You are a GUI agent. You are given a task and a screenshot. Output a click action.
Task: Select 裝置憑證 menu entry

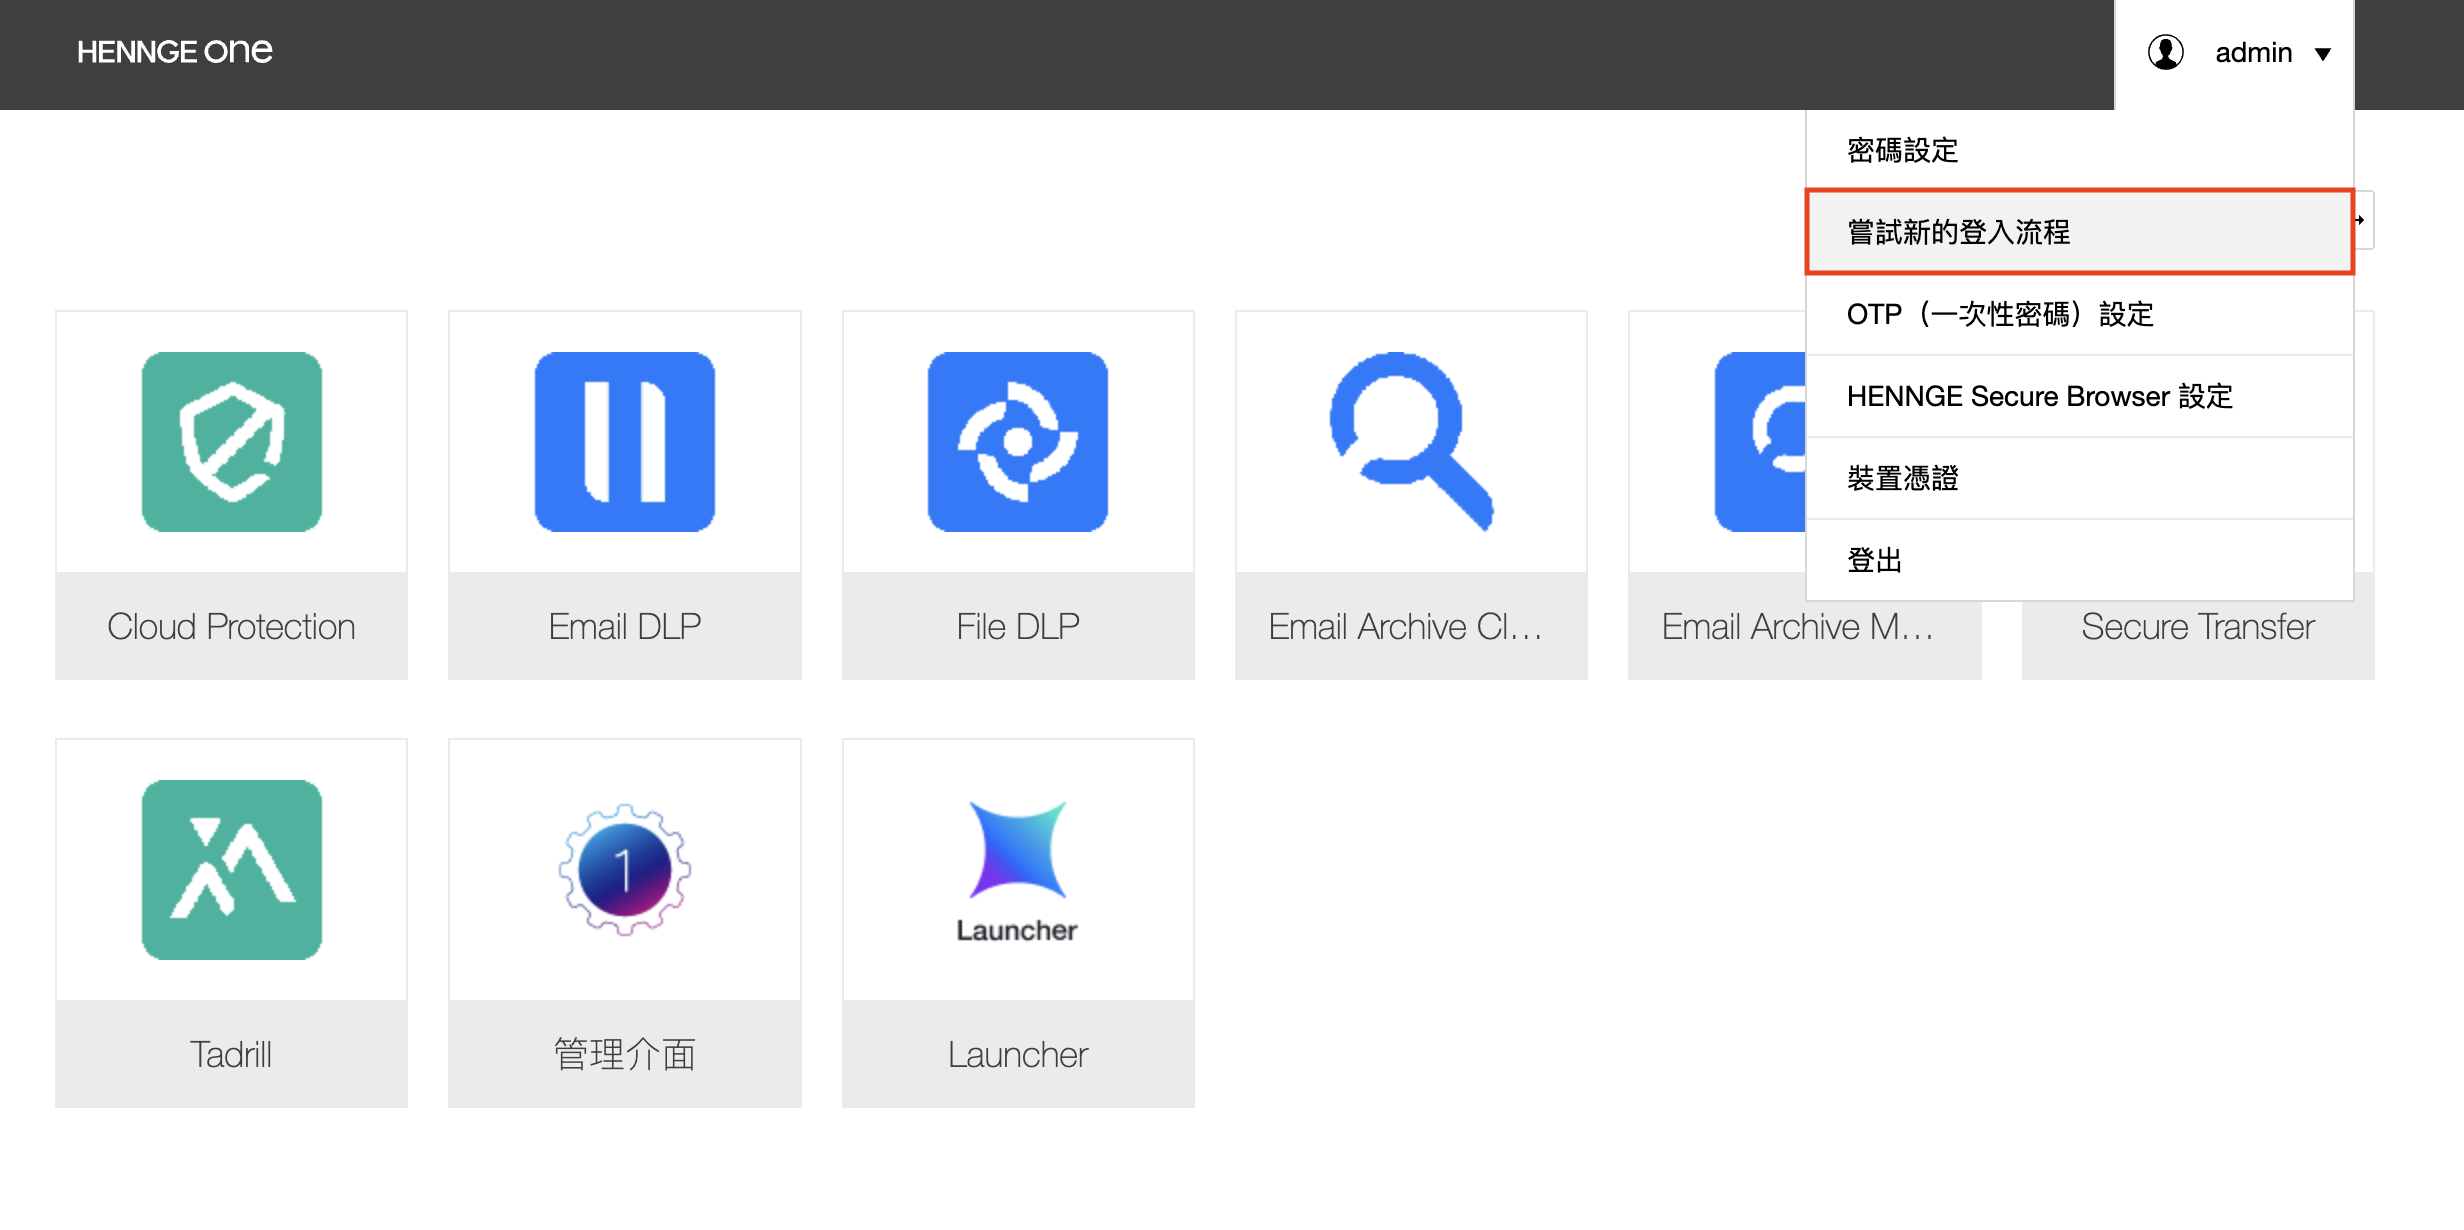coord(2079,478)
